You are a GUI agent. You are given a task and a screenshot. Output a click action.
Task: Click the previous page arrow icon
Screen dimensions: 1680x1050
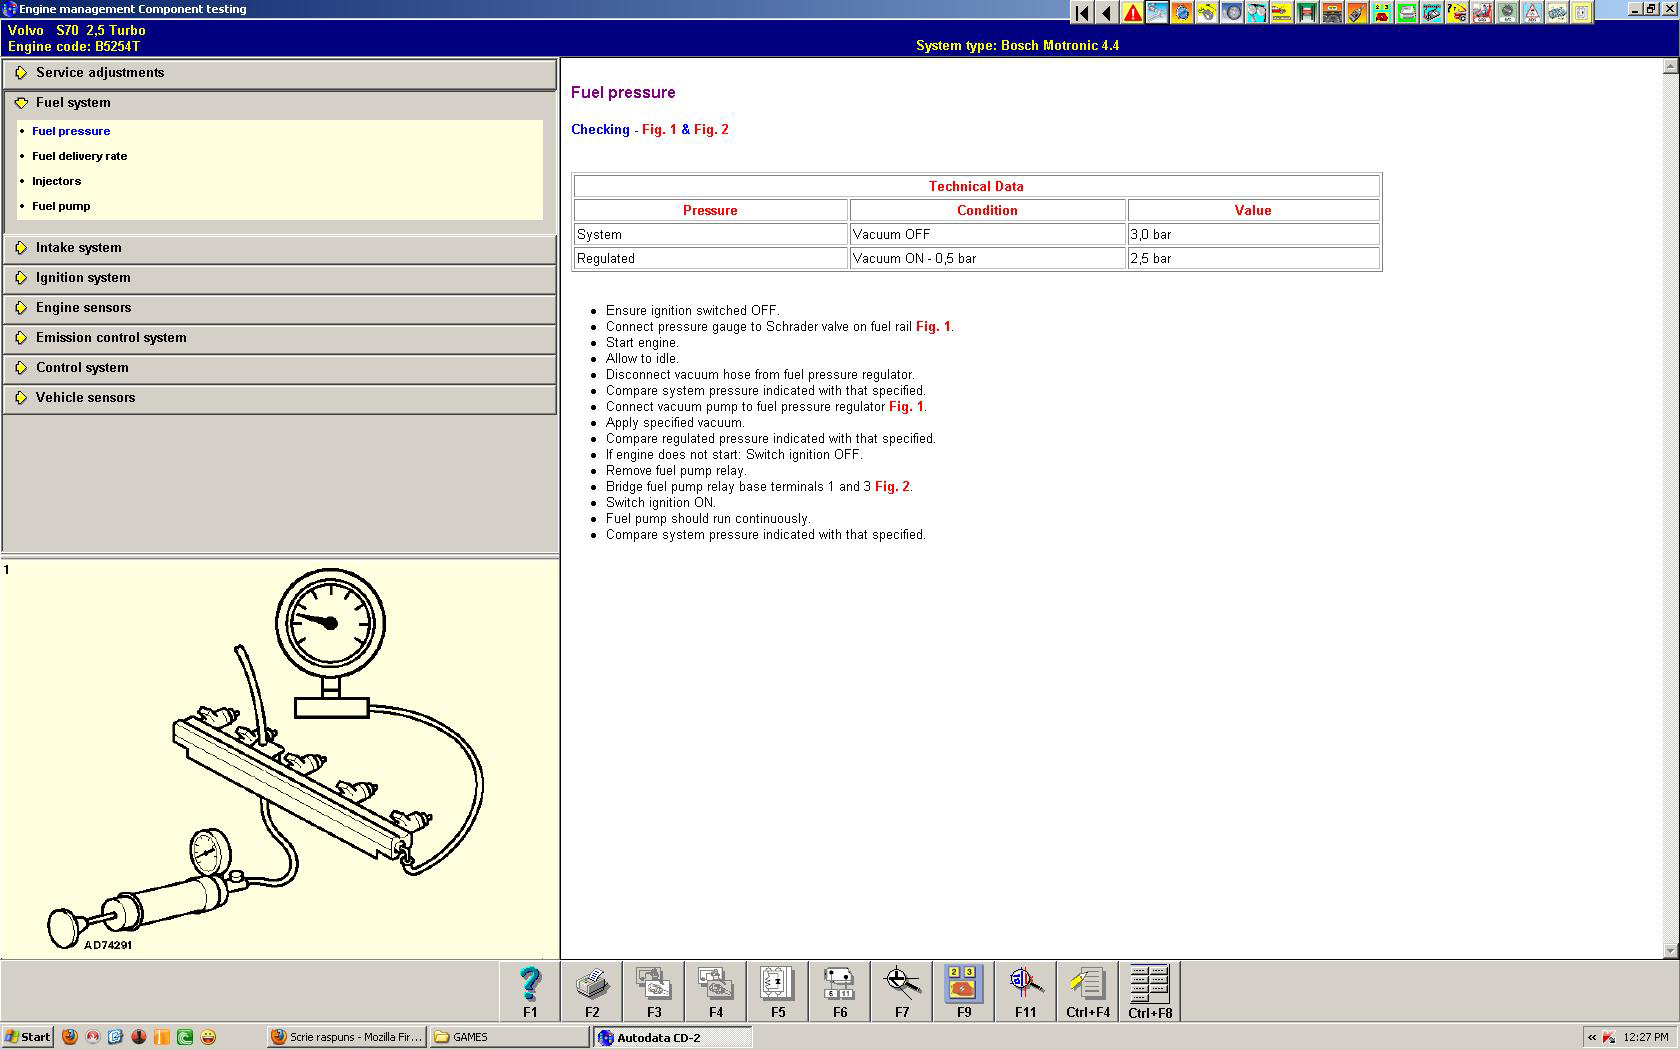1107,13
